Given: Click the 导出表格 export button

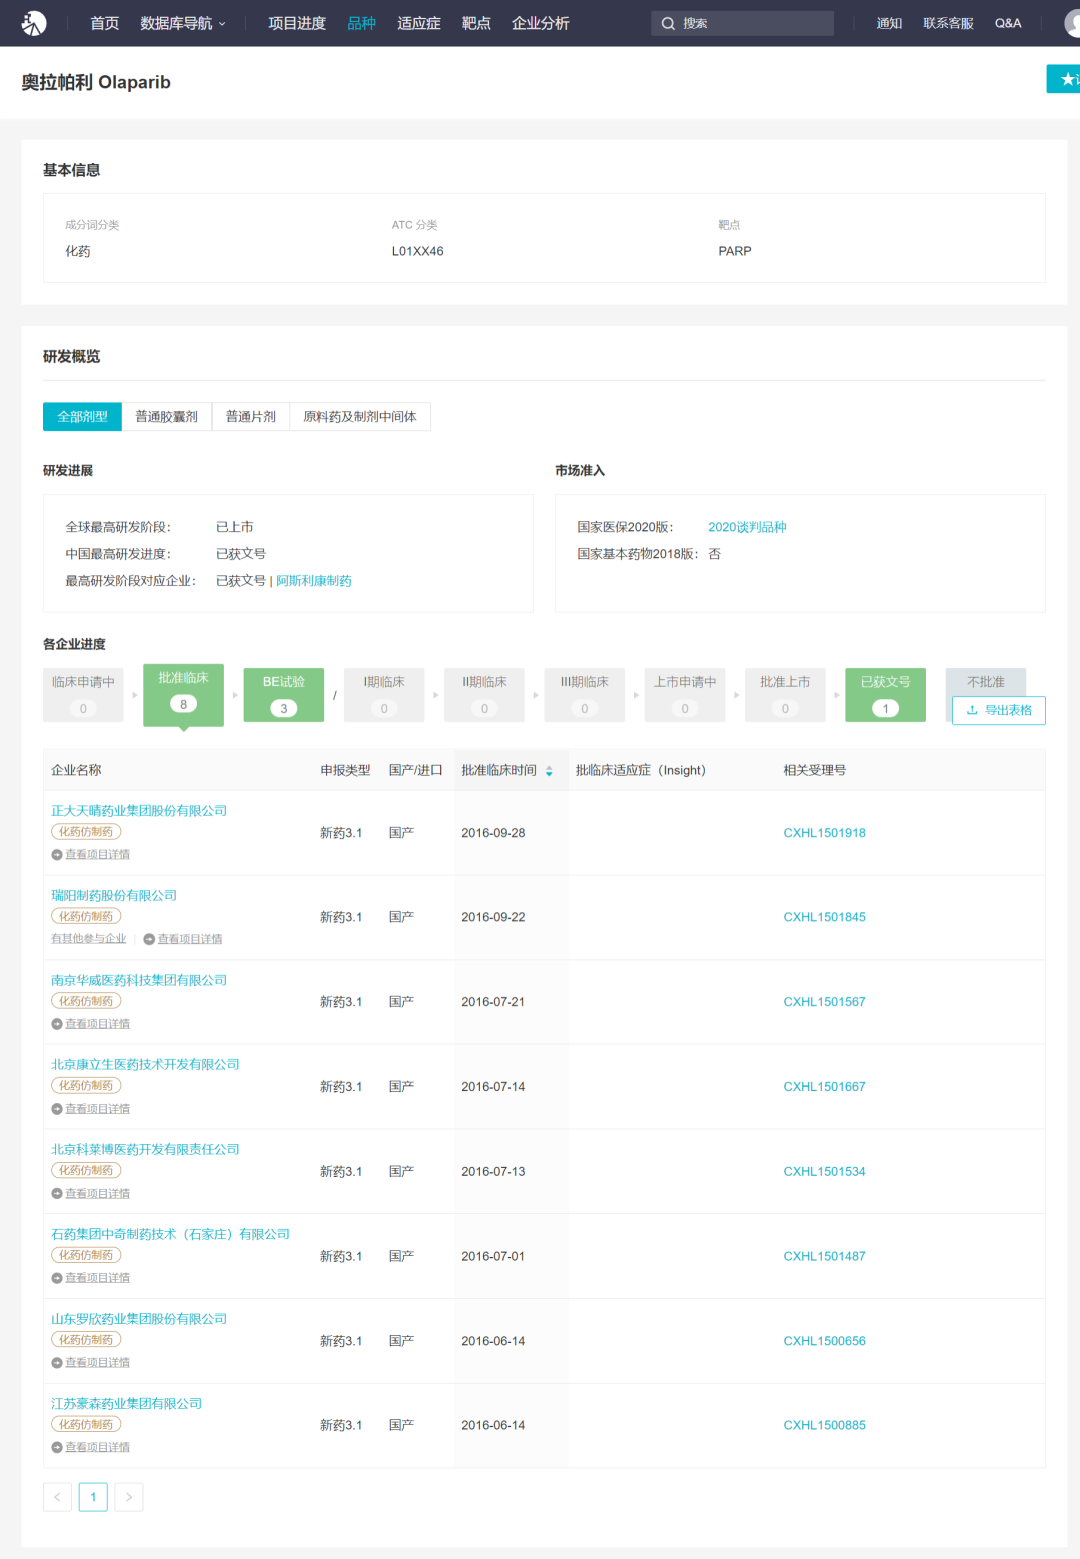Looking at the screenshot, I should pyautogui.click(x=999, y=711).
